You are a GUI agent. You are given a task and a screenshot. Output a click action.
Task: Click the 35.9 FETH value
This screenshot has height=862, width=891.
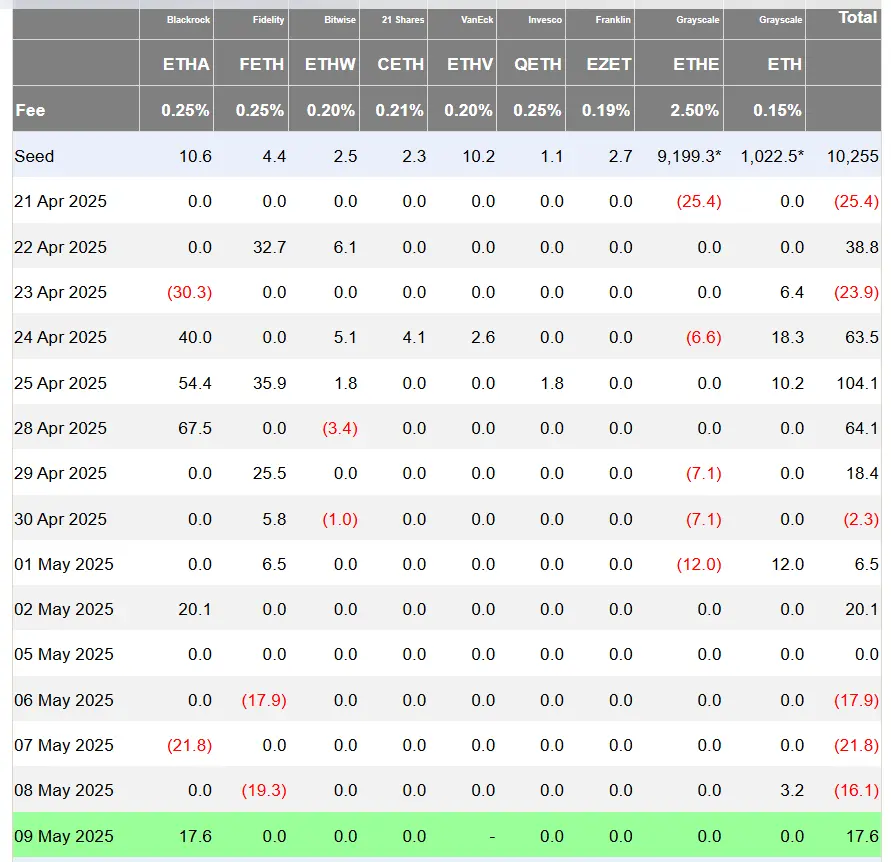point(269,383)
